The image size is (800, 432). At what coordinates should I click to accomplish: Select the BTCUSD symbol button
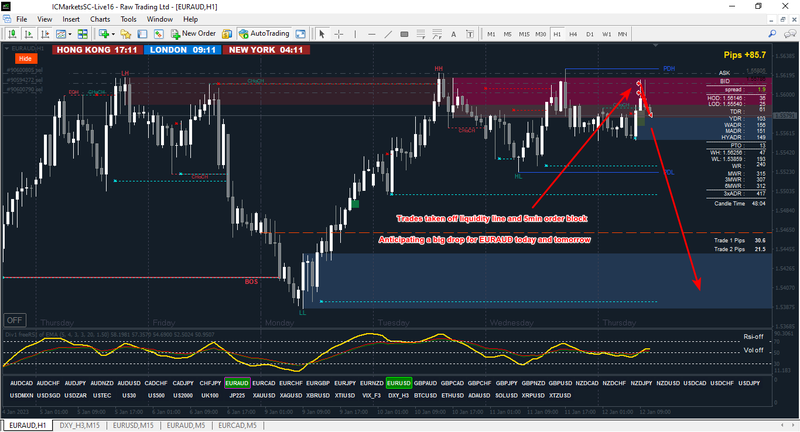coord(425,395)
